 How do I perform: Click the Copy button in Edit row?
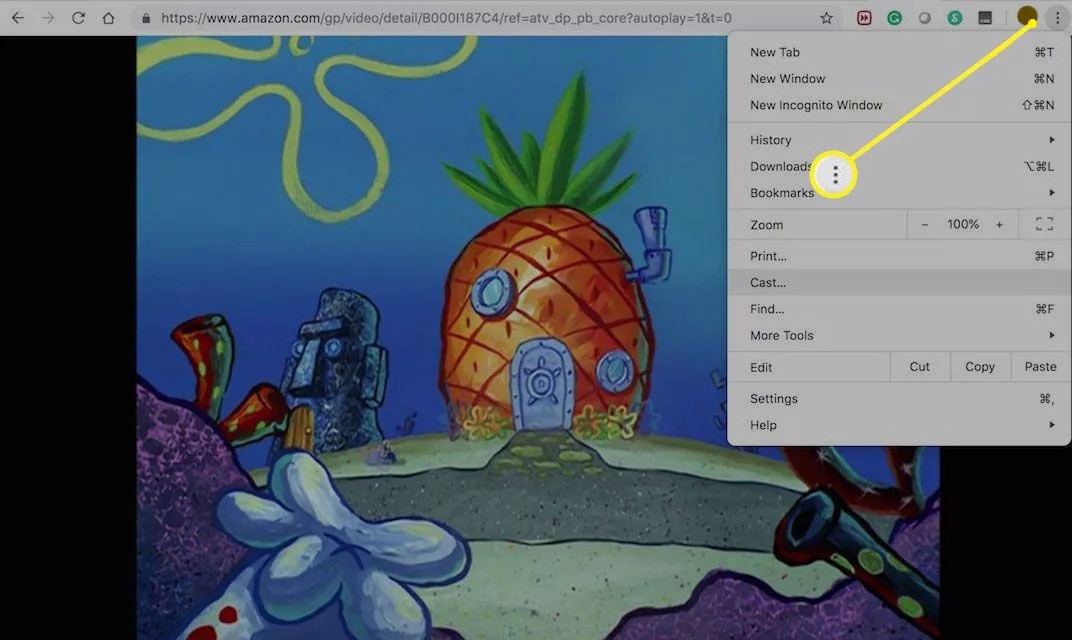pyautogui.click(x=979, y=366)
